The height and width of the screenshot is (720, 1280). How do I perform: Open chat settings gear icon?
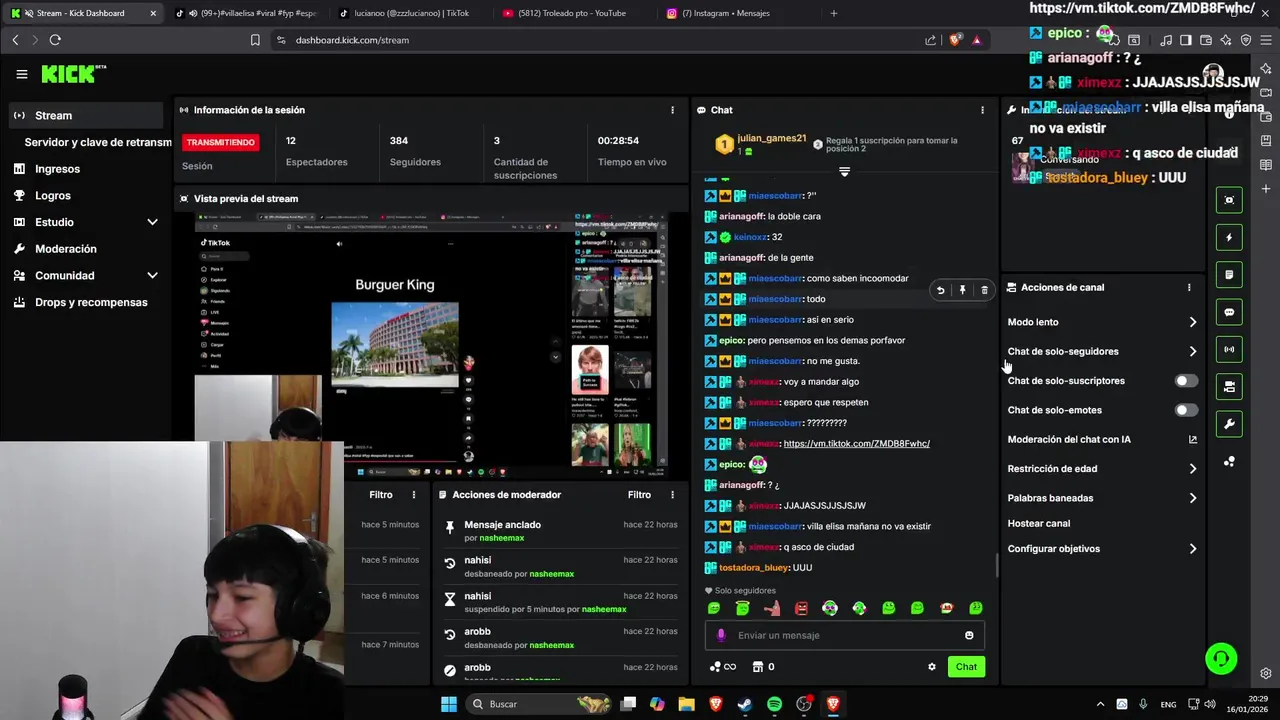click(932, 667)
